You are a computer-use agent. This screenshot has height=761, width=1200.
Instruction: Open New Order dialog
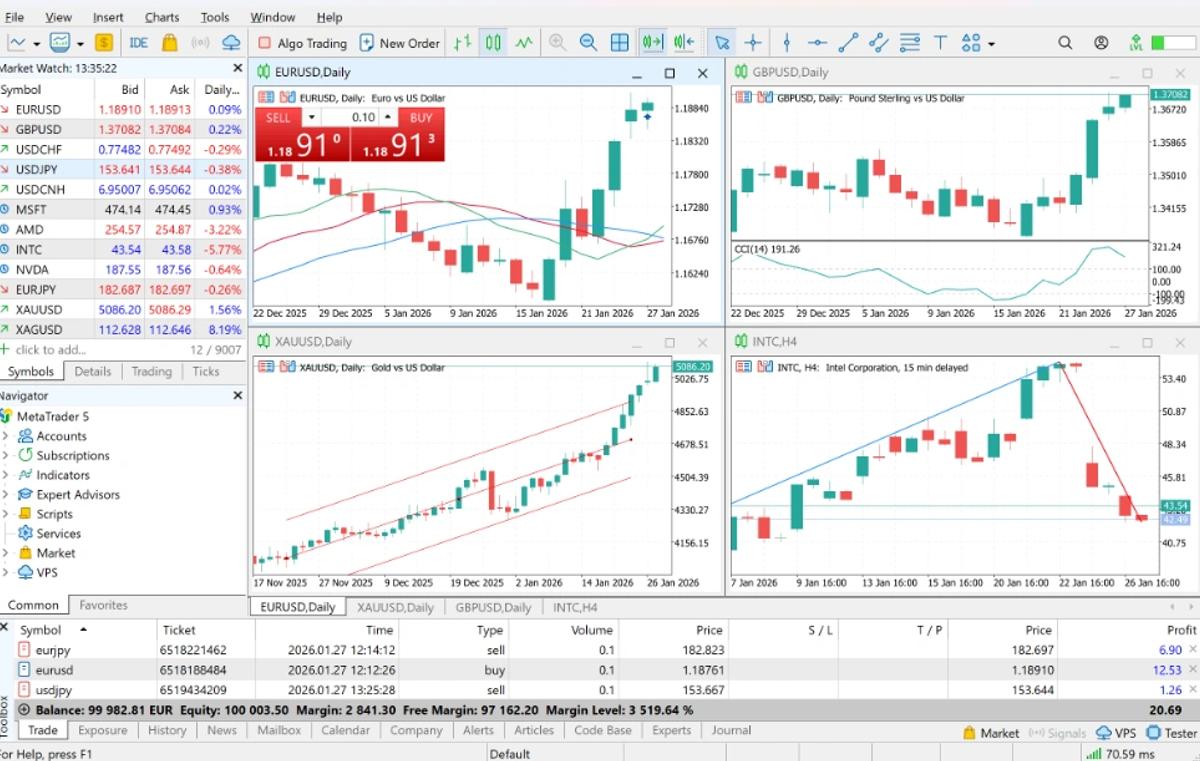[399, 43]
